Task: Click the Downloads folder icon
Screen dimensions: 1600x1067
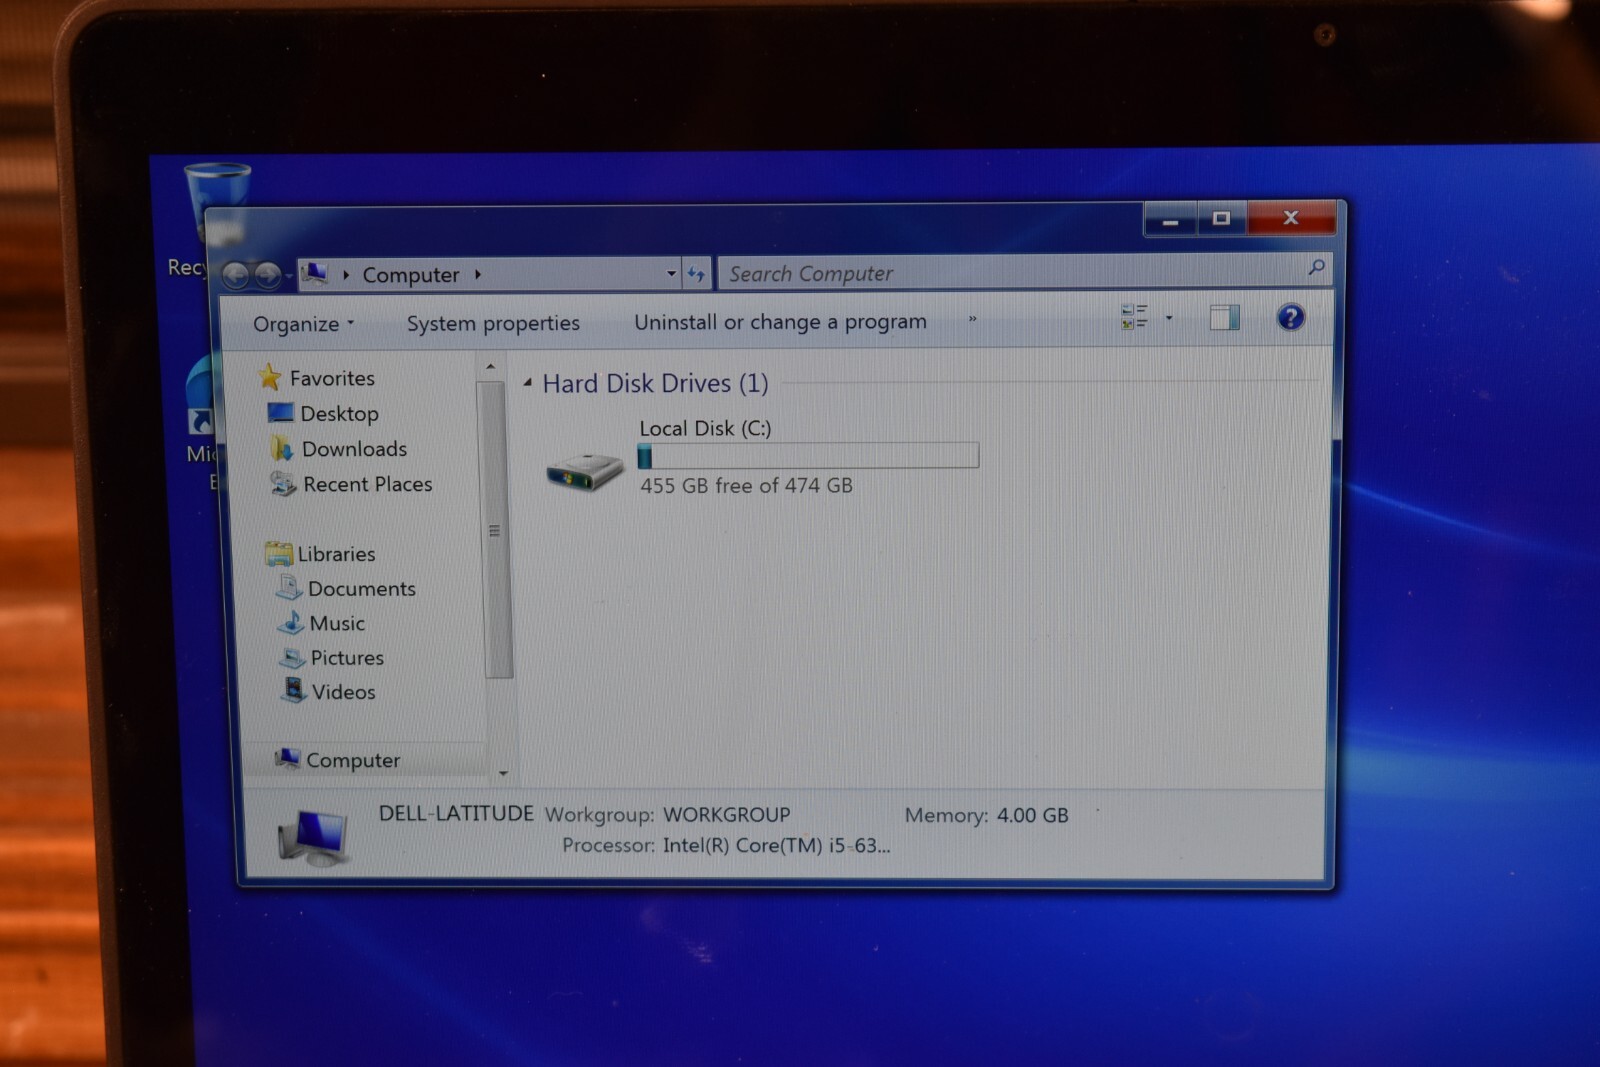Action: click(x=282, y=448)
